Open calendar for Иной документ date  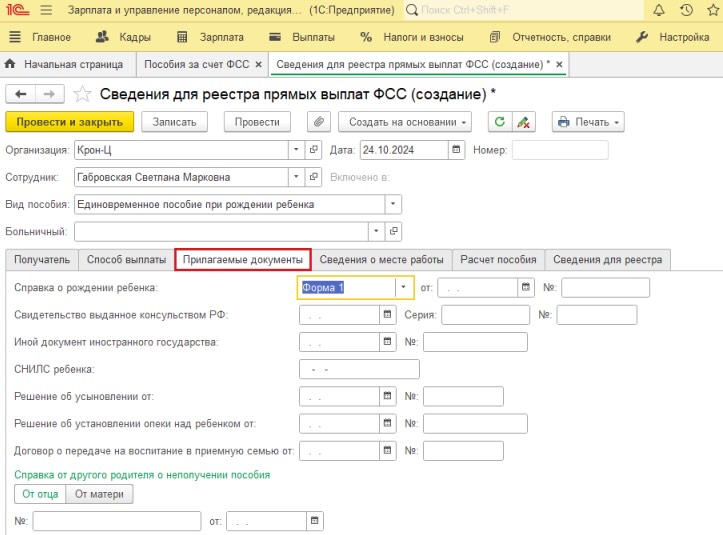point(387,341)
